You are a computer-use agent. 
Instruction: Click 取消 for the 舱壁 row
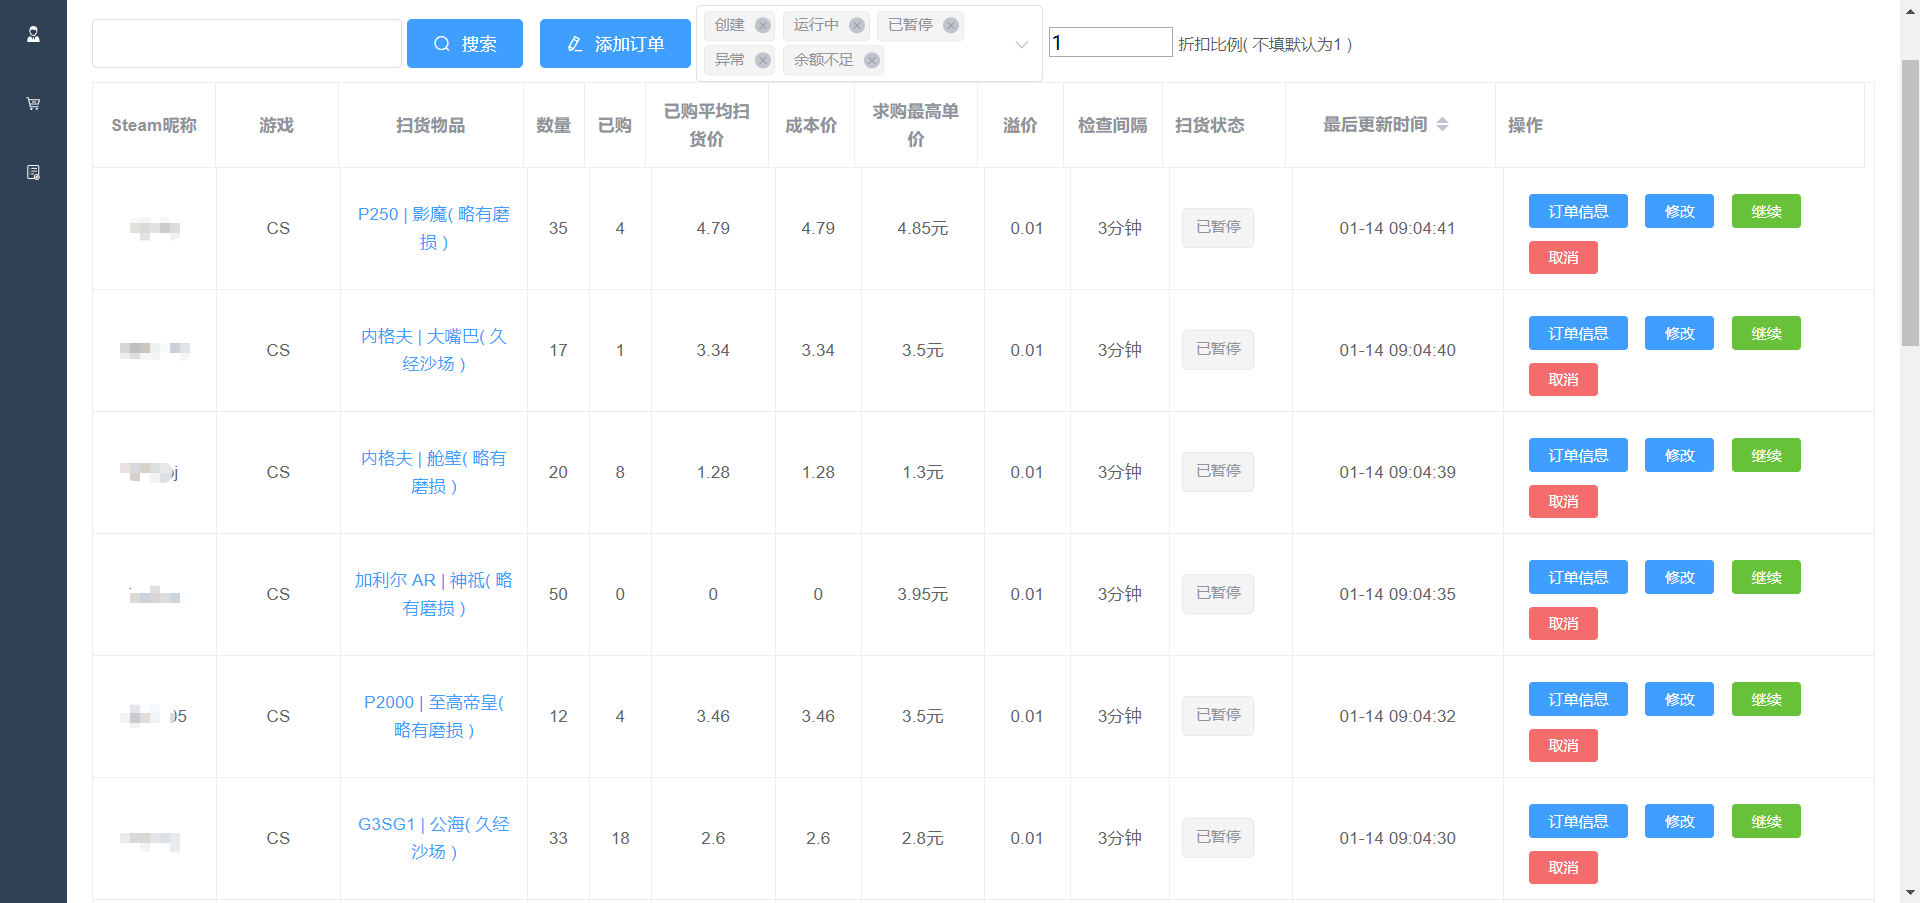click(1563, 501)
